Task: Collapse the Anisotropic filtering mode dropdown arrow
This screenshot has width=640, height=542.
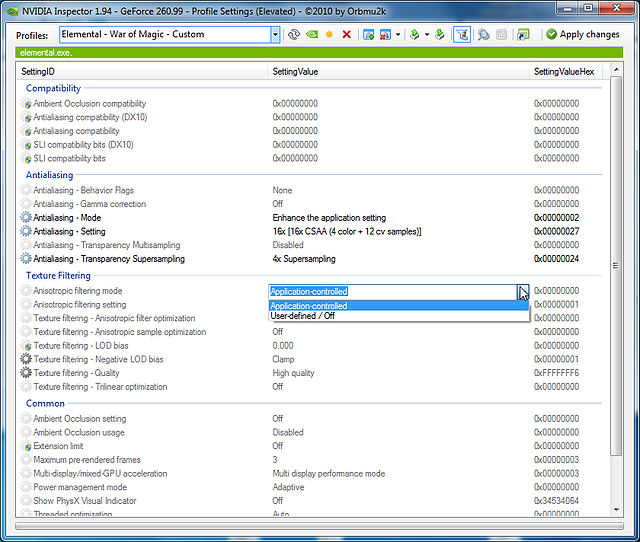Action: coord(523,292)
